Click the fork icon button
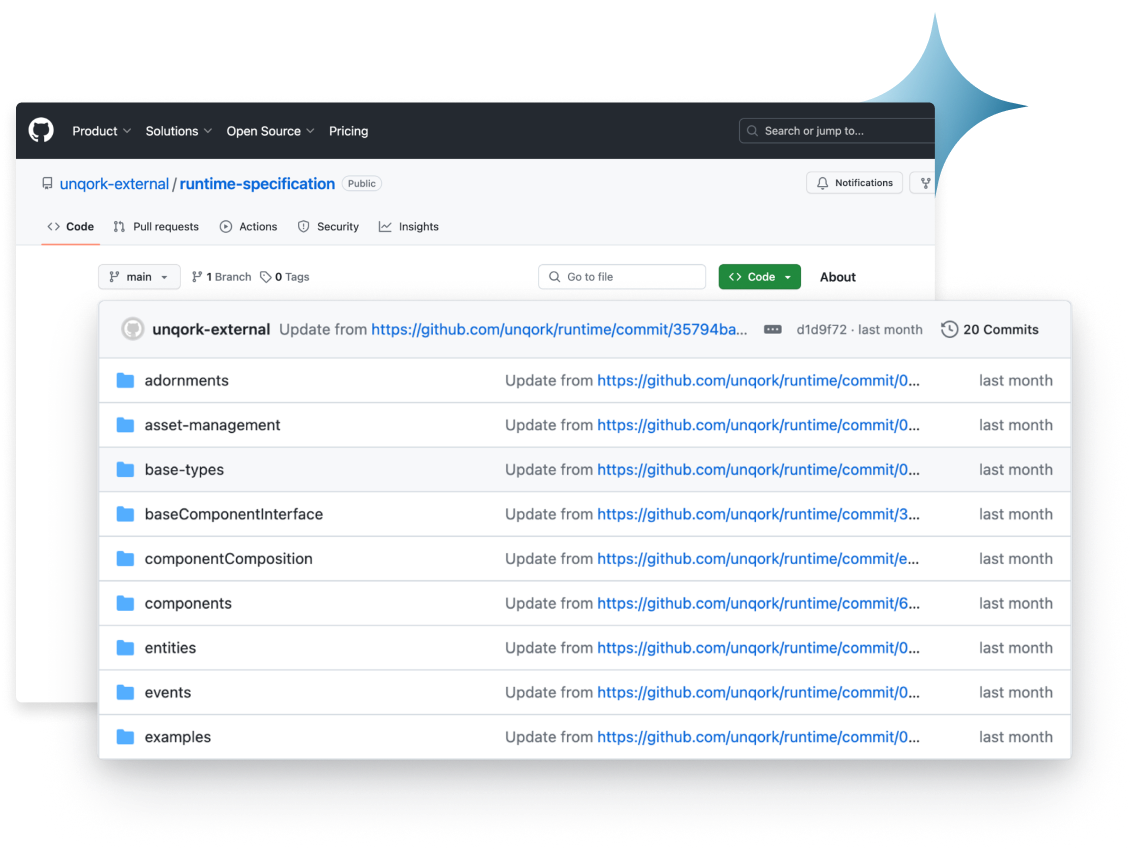The height and width of the screenshot is (850, 1132). pyautogui.click(x=924, y=183)
